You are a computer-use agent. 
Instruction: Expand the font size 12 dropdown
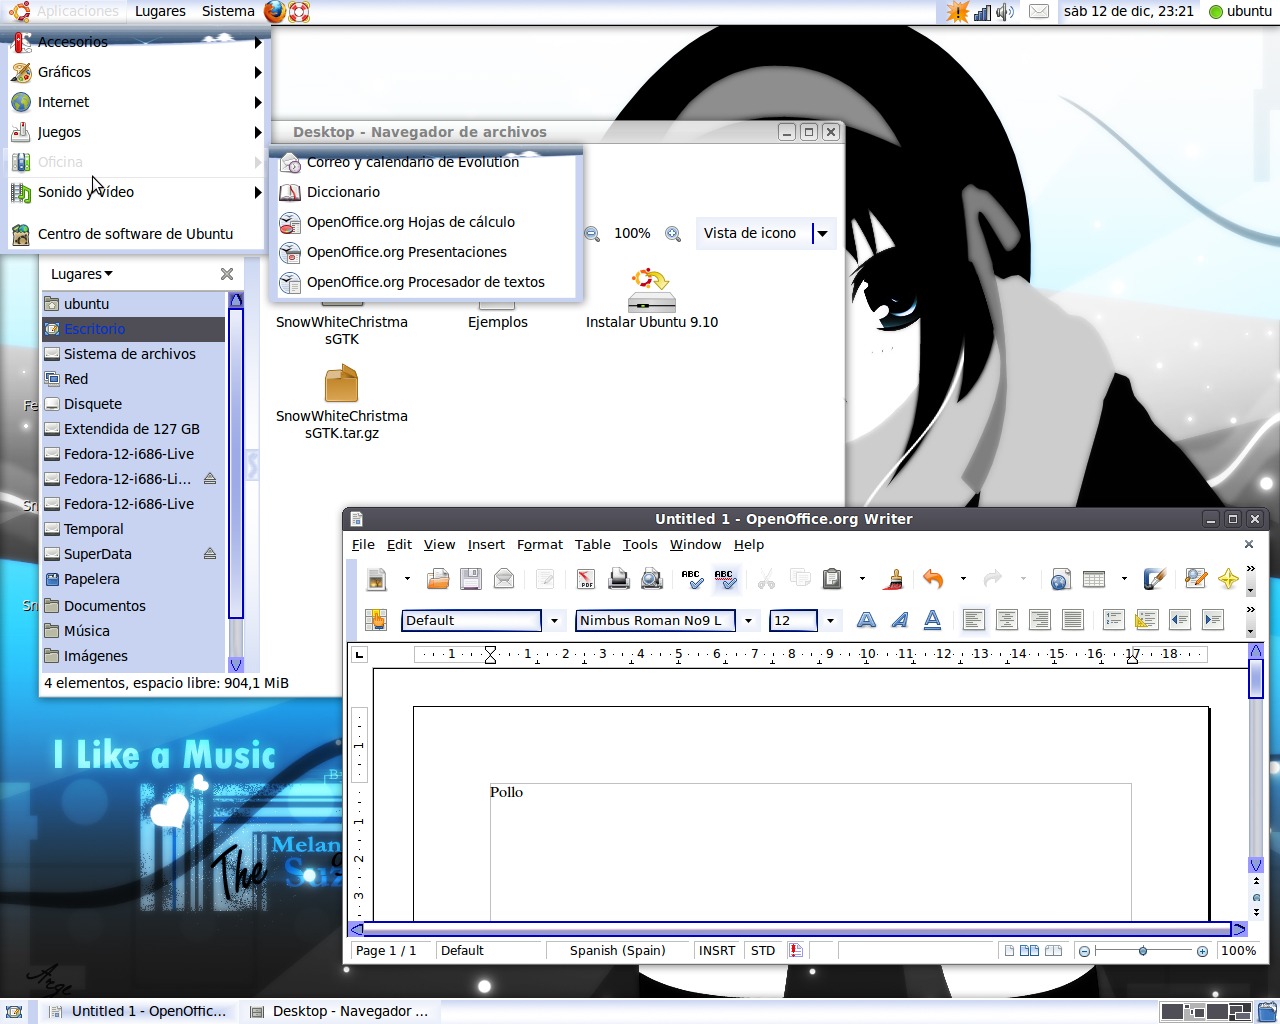tap(830, 621)
